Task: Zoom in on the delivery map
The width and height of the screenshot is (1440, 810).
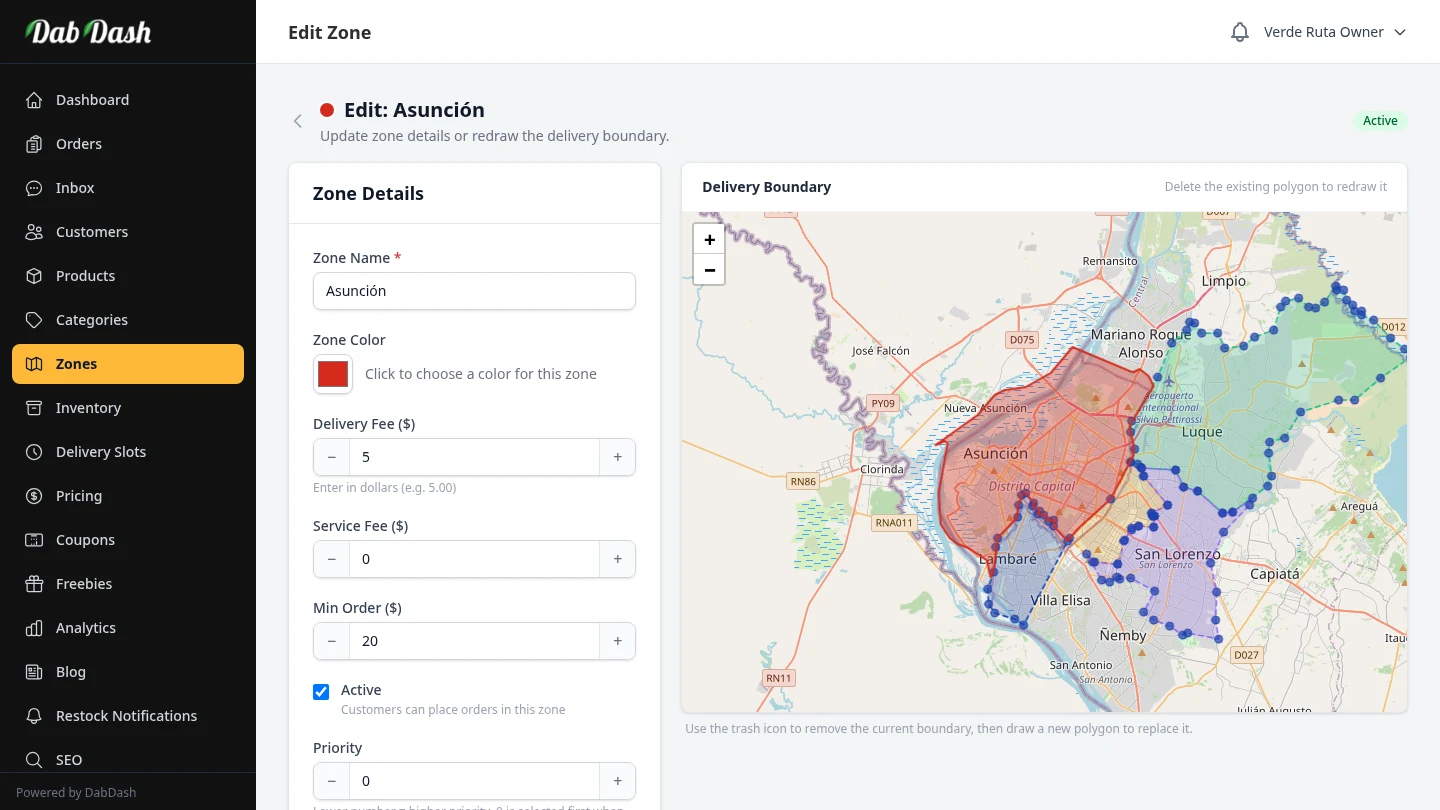Action: point(709,240)
